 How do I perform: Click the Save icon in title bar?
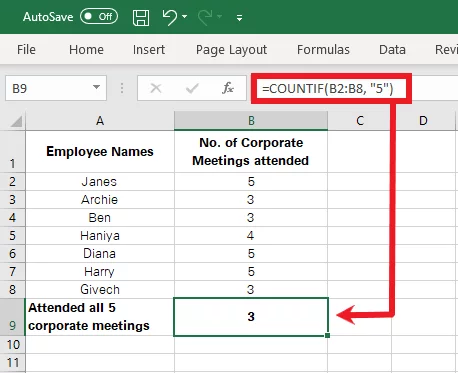pyautogui.click(x=141, y=17)
